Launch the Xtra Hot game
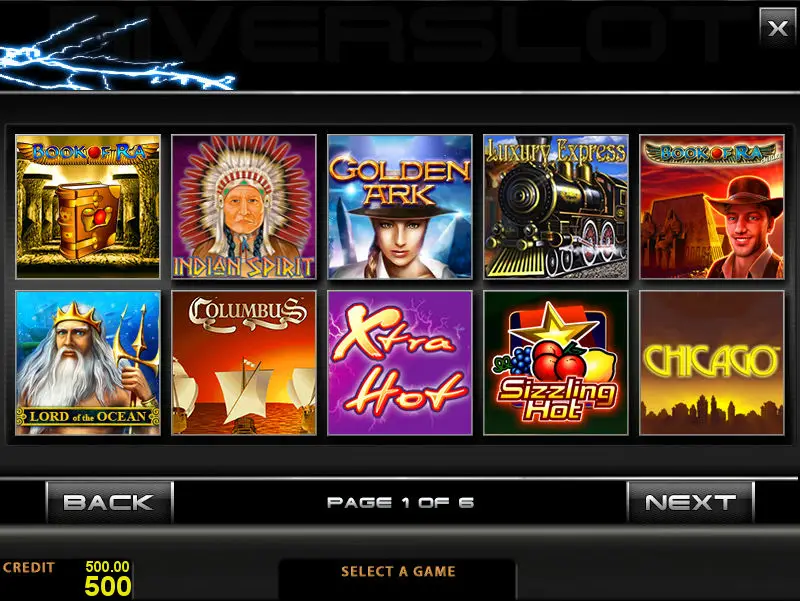The width and height of the screenshot is (800, 601). pyautogui.click(x=400, y=363)
